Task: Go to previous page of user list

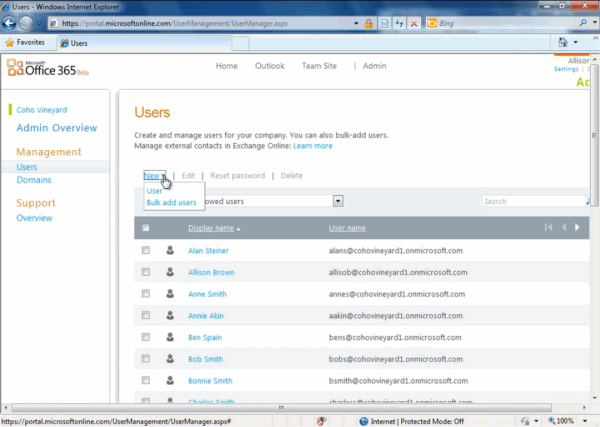Action: (564, 227)
